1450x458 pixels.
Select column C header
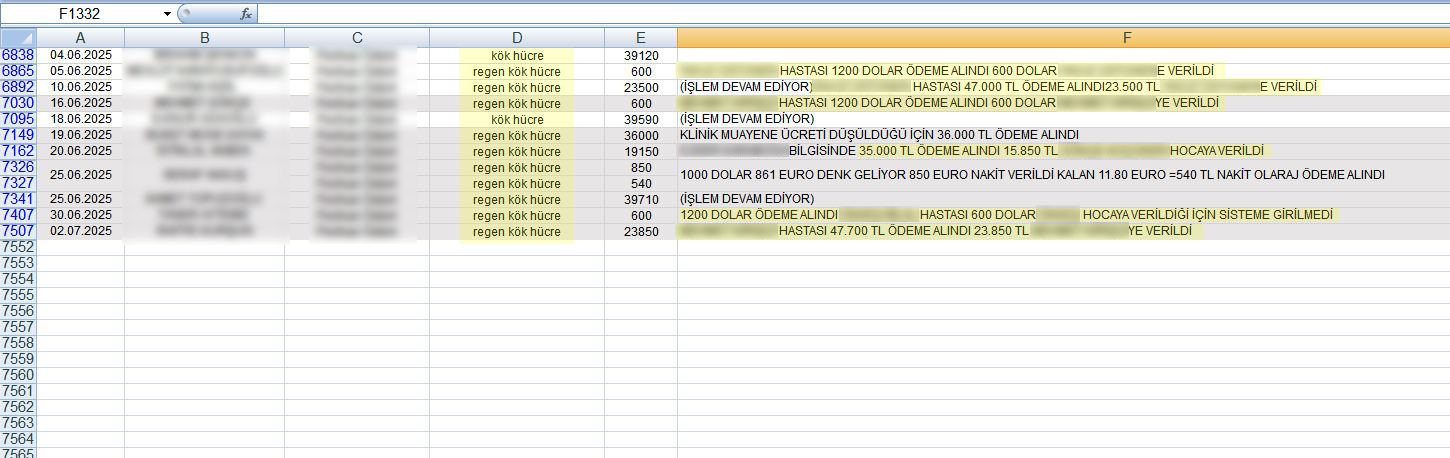(x=357, y=37)
